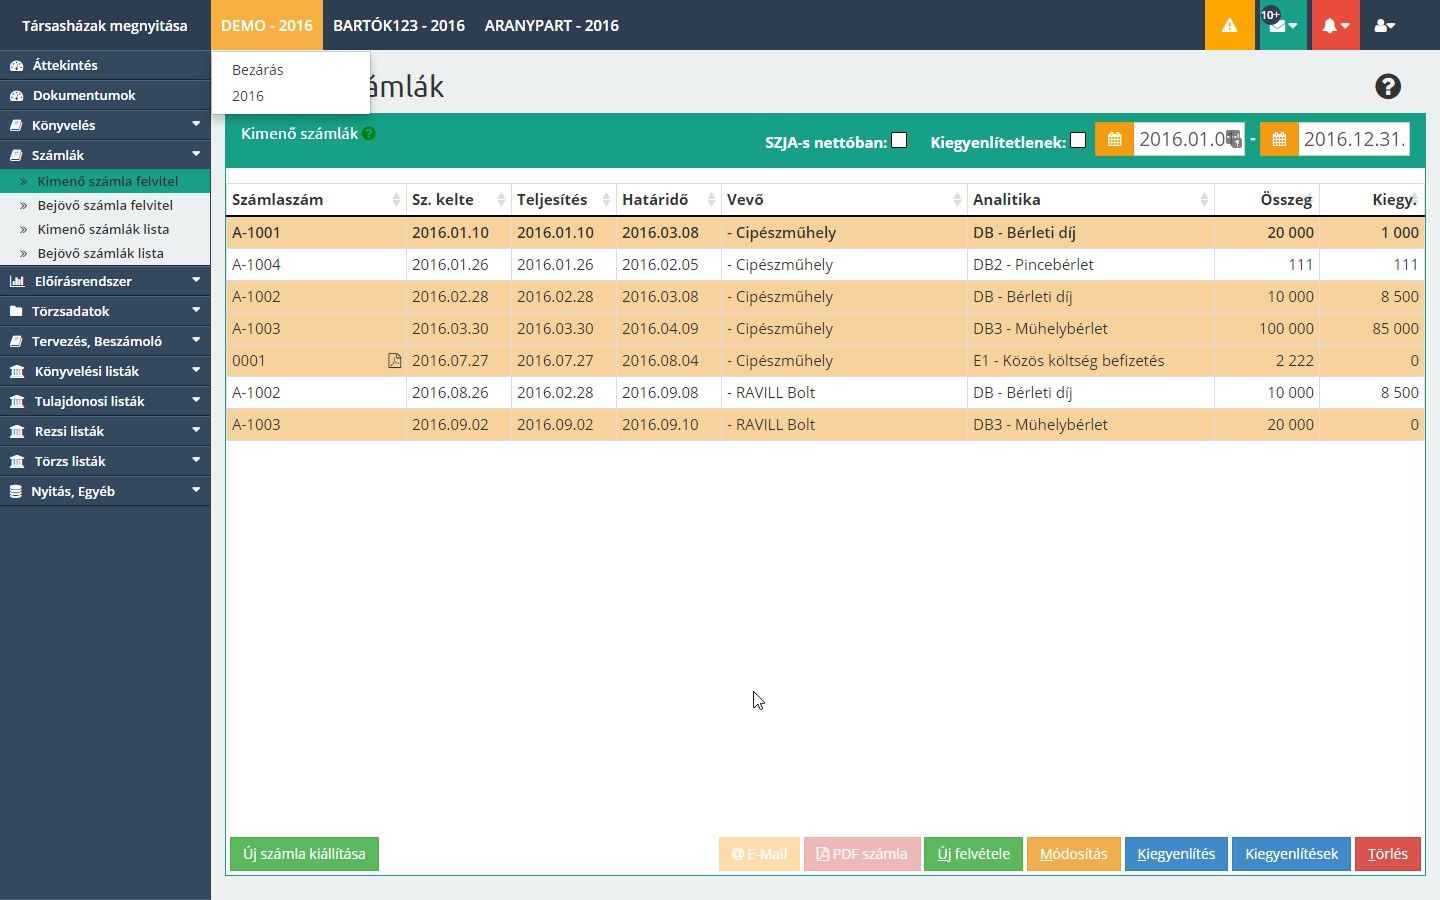The height and width of the screenshot is (900, 1440).
Task: Expand the Törzsadatok sidebar menu
Action: (x=105, y=311)
